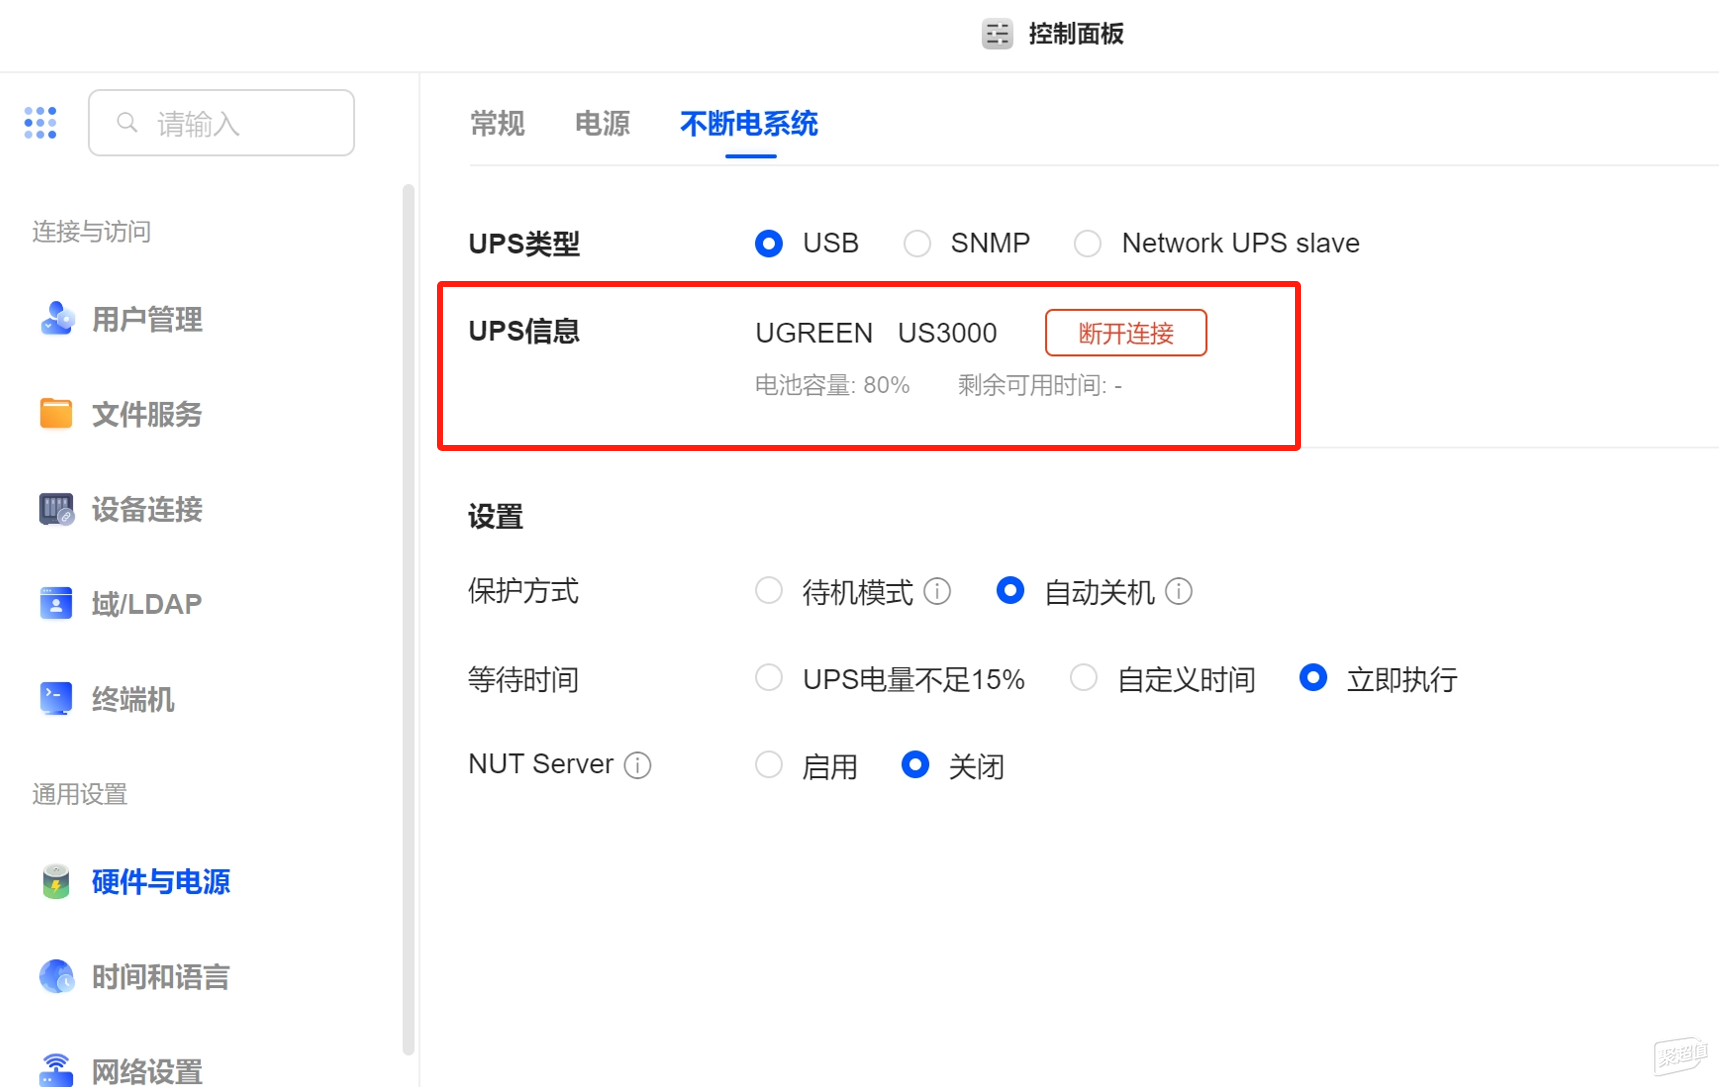
Task: Click the 文件服务 folder icon
Action: pos(56,414)
